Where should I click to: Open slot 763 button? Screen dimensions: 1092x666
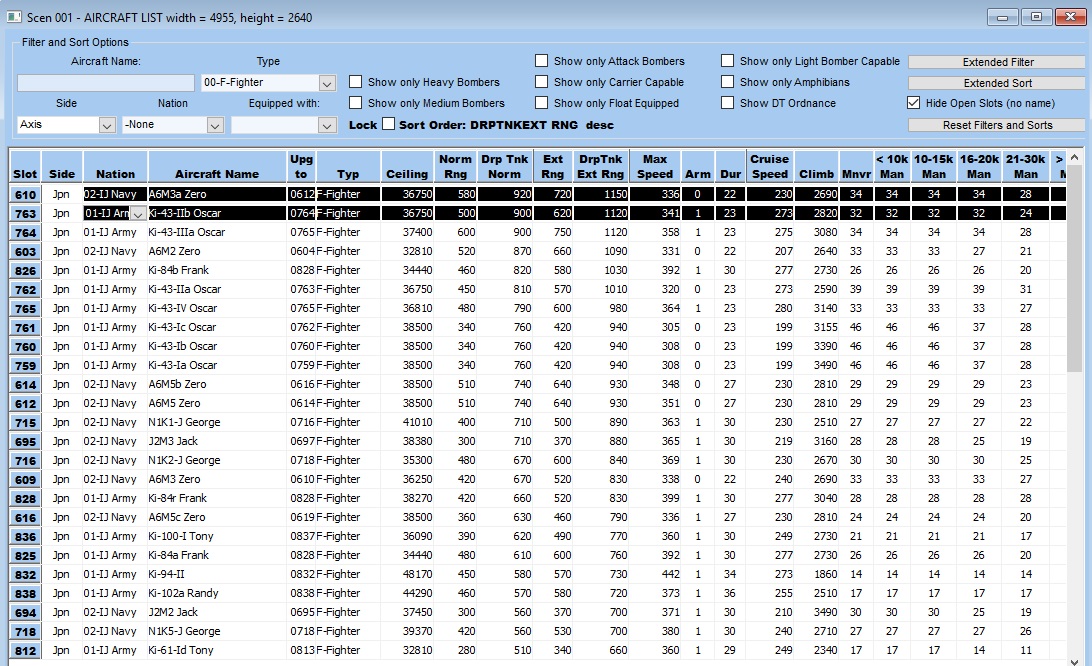click(25, 214)
